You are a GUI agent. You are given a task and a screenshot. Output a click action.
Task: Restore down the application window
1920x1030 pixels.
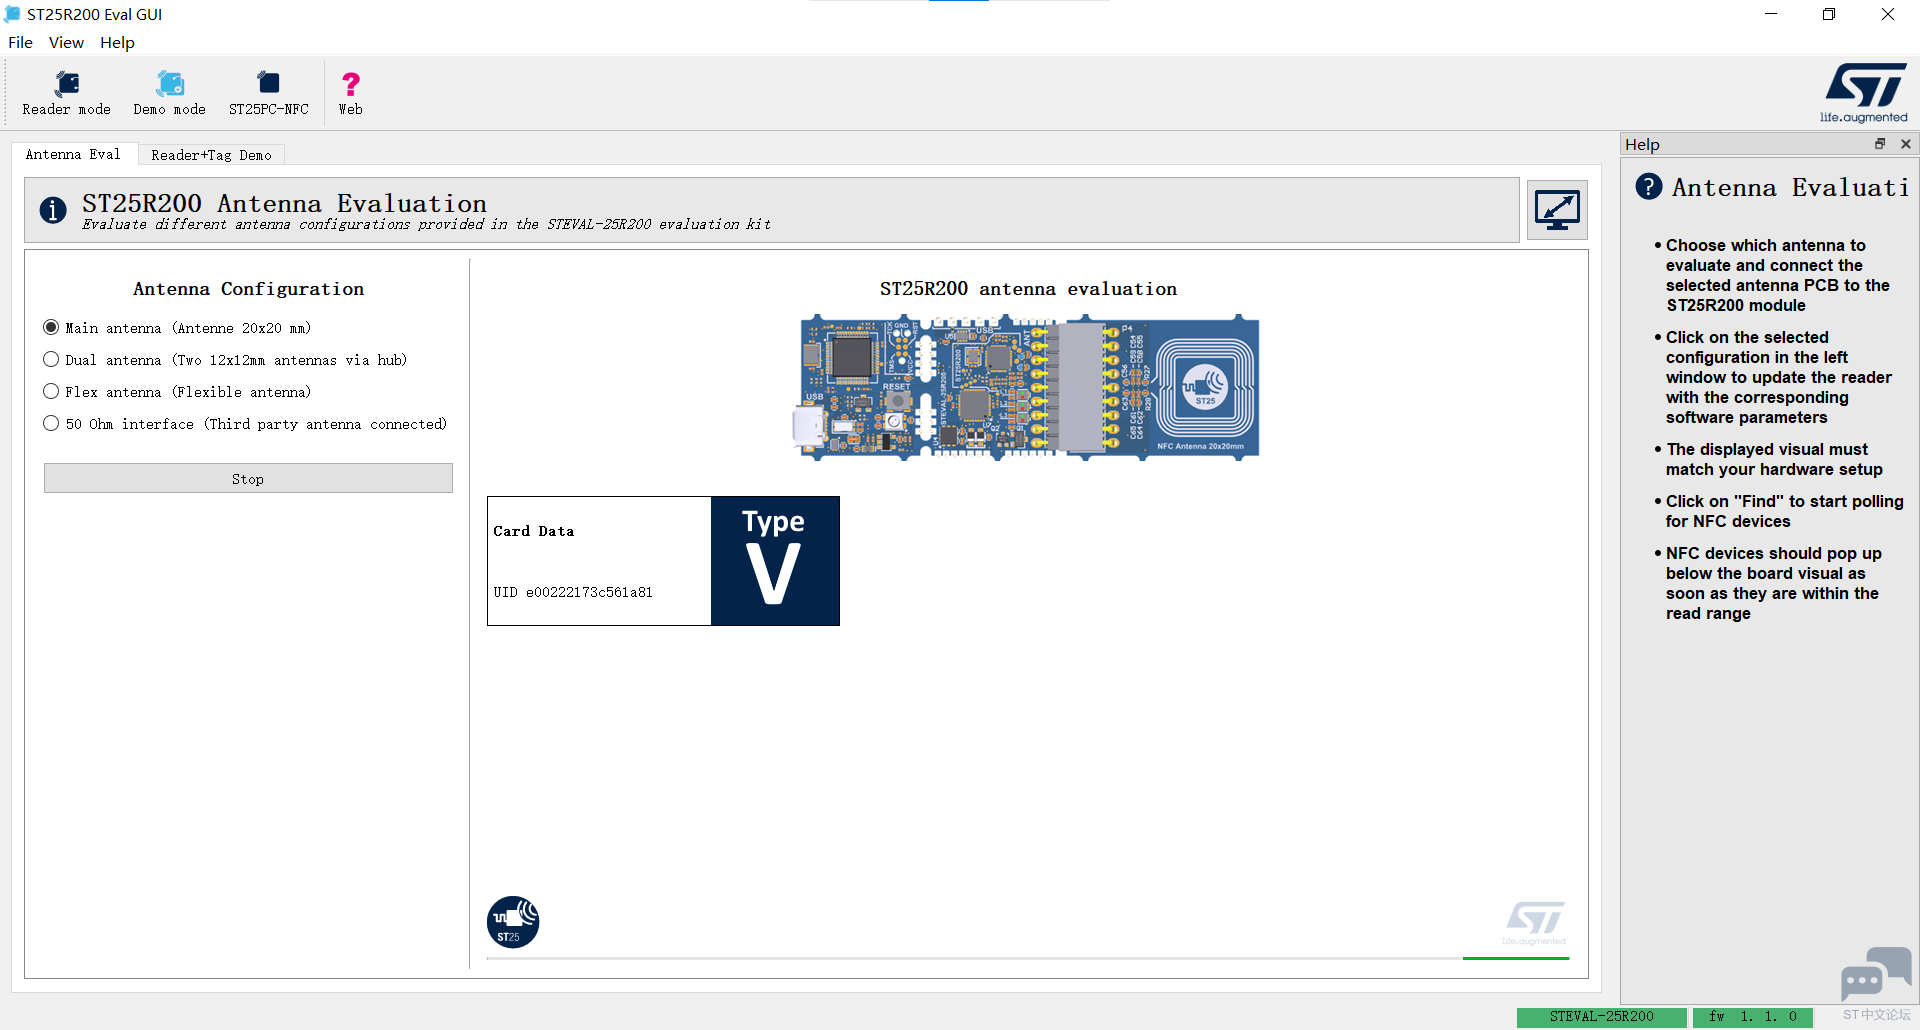tap(1829, 14)
